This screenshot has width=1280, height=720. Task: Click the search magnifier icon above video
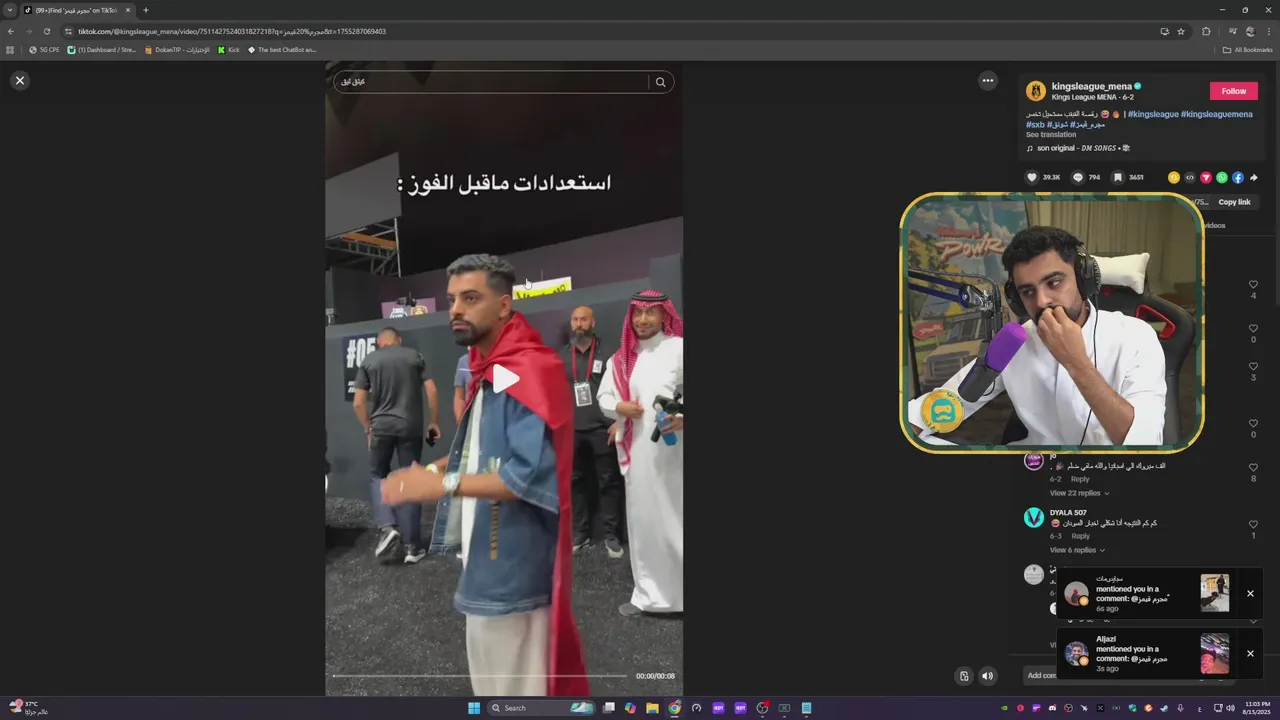click(660, 82)
